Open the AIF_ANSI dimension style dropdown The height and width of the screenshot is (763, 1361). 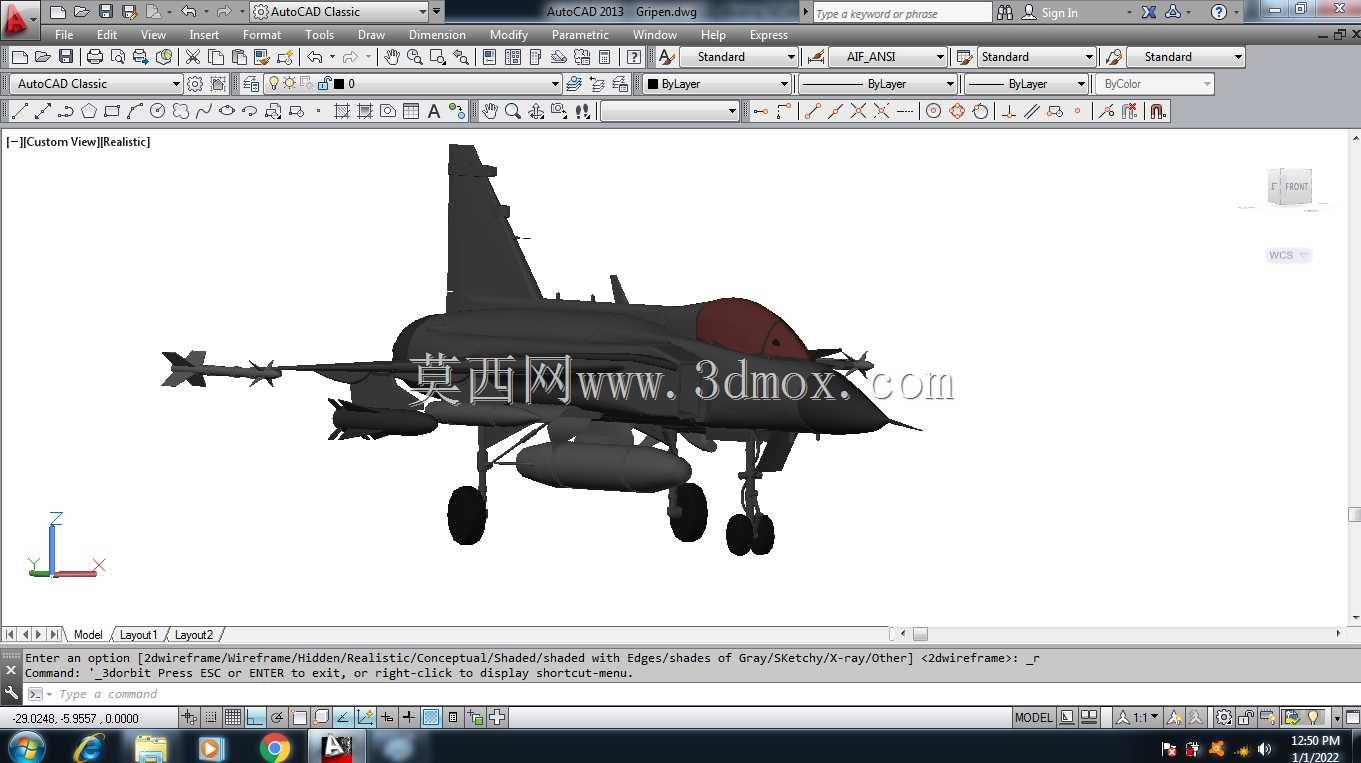pyautogui.click(x=887, y=57)
